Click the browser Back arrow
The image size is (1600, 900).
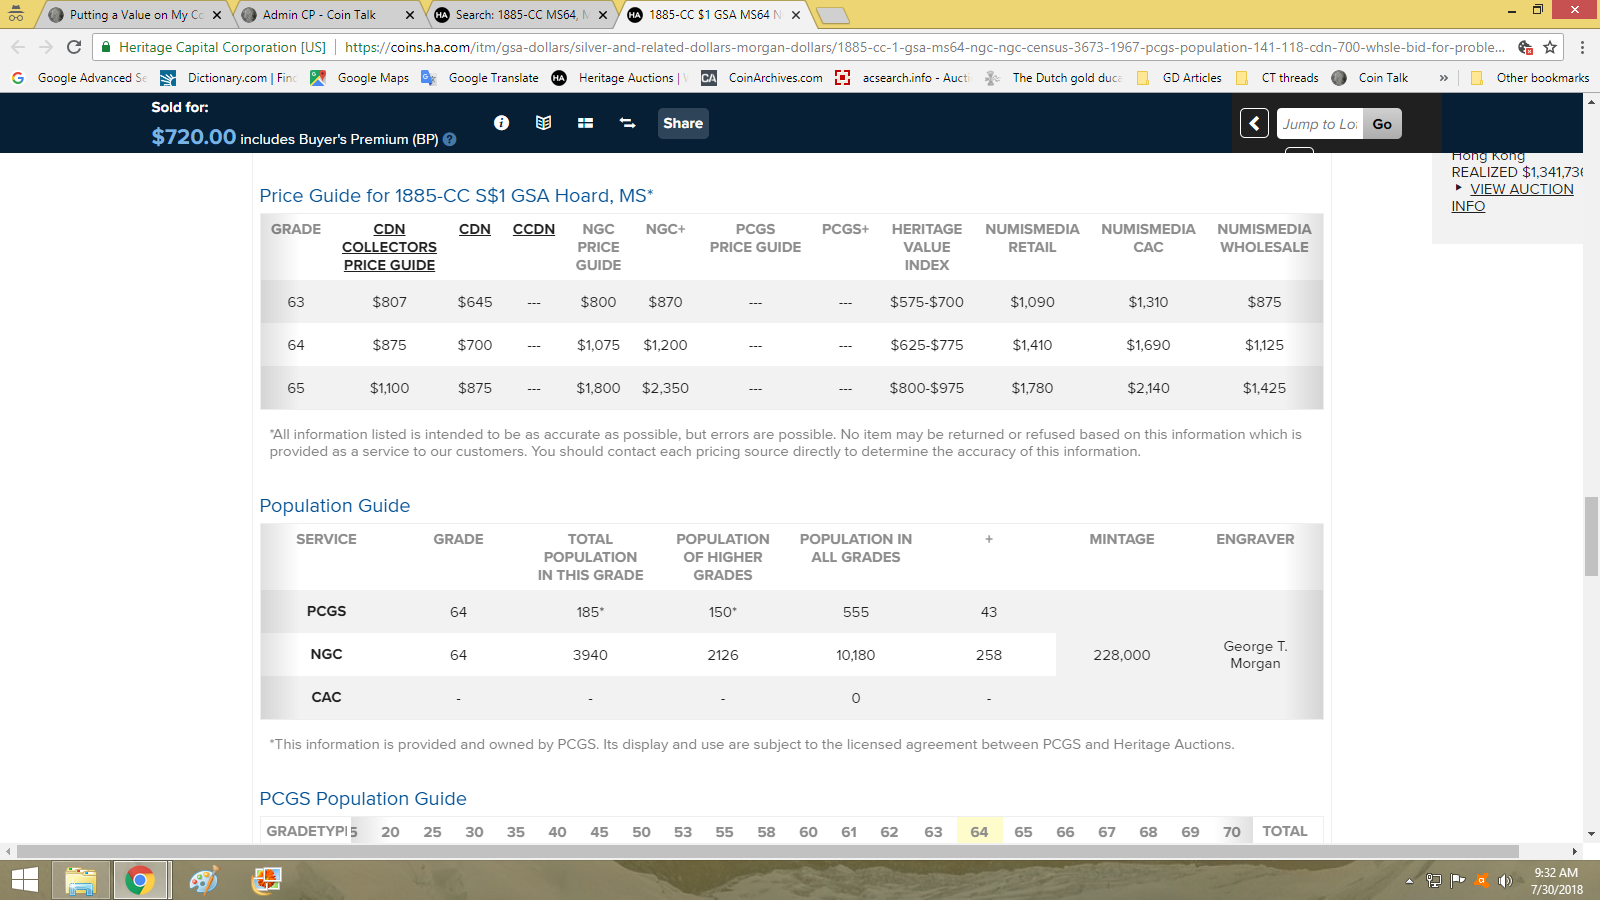click(x=18, y=47)
